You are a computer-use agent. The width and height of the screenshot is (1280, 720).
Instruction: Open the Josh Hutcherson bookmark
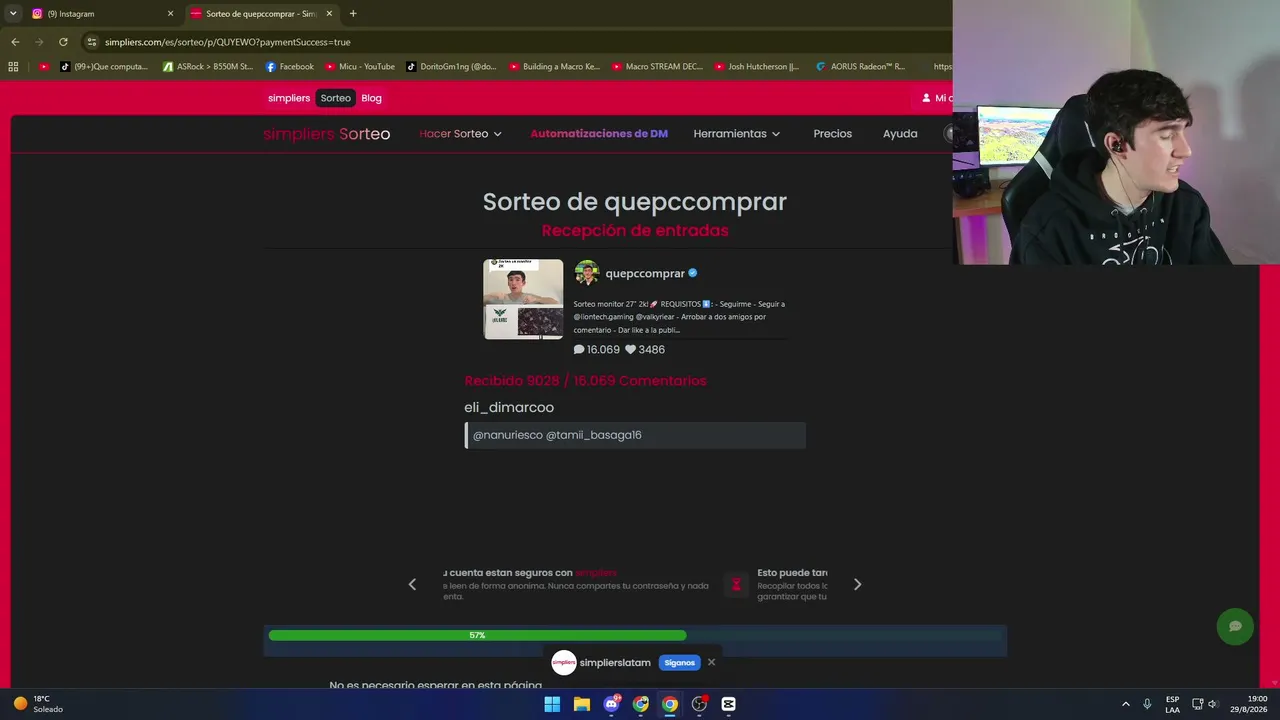pyautogui.click(x=757, y=67)
